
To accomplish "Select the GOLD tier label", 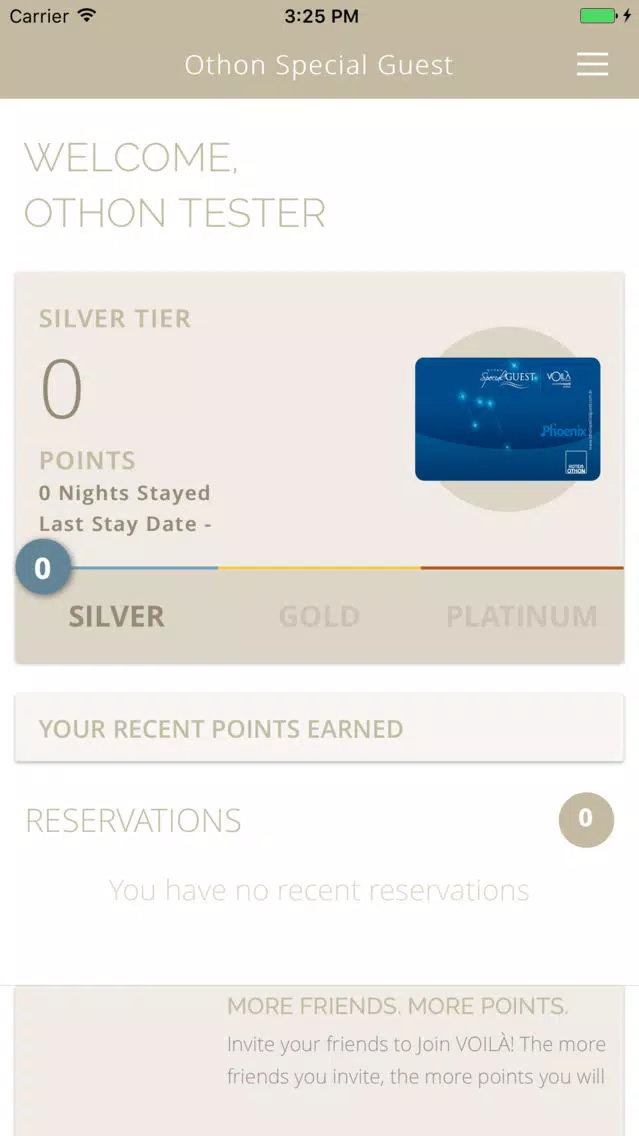I will tap(320, 617).
